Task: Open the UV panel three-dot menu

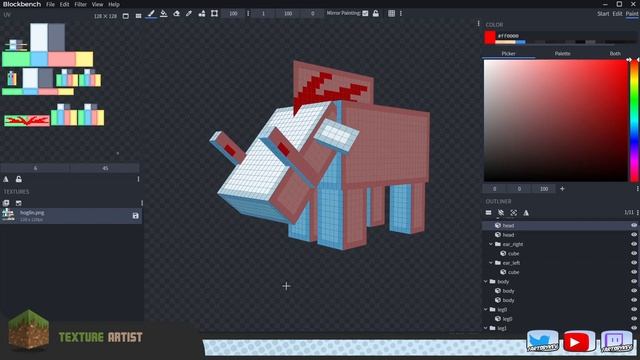Action: point(138,179)
